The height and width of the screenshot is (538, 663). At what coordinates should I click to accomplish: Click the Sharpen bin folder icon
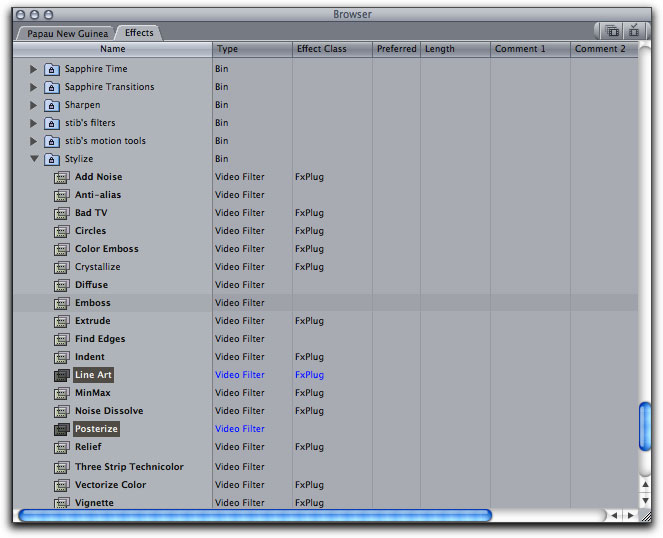[52, 105]
